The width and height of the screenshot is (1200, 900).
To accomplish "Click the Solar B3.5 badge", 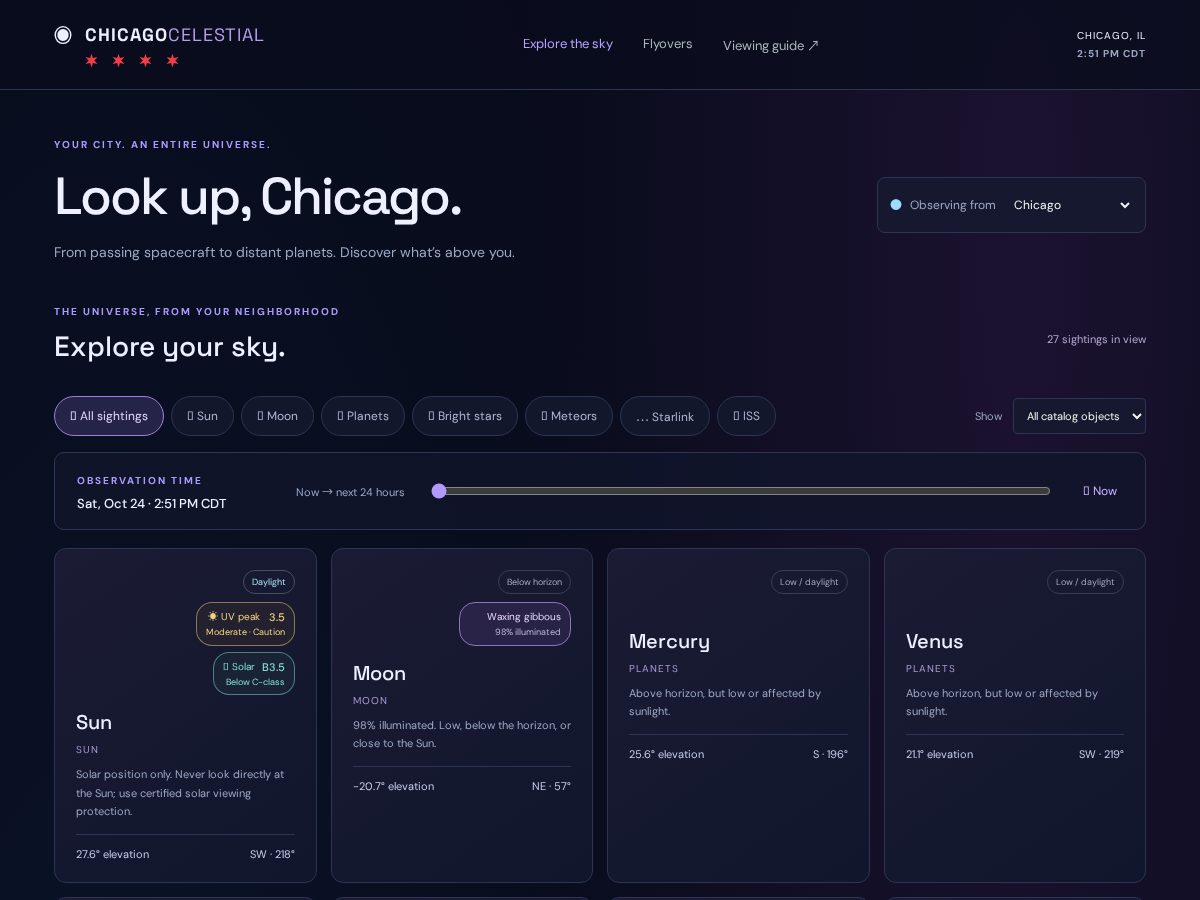I will click(254, 674).
